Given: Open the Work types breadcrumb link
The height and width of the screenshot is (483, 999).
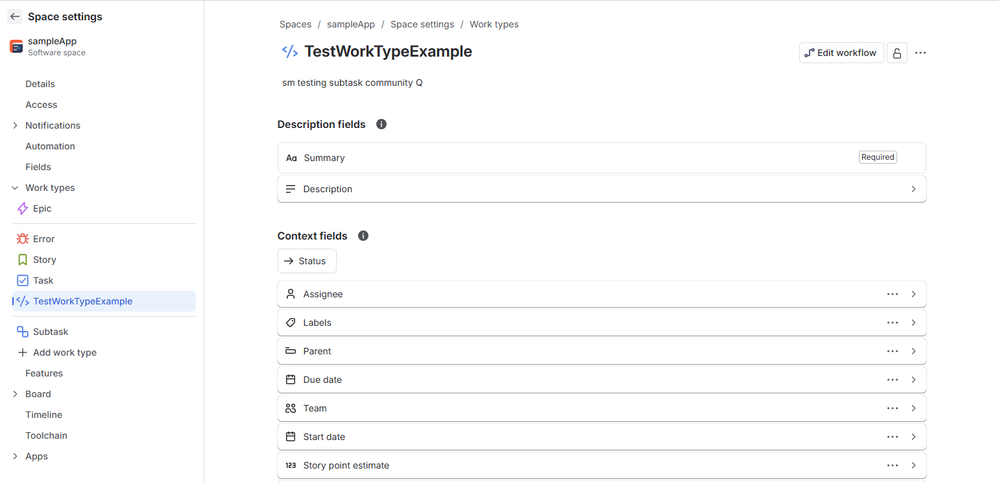Looking at the screenshot, I should 494,24.
